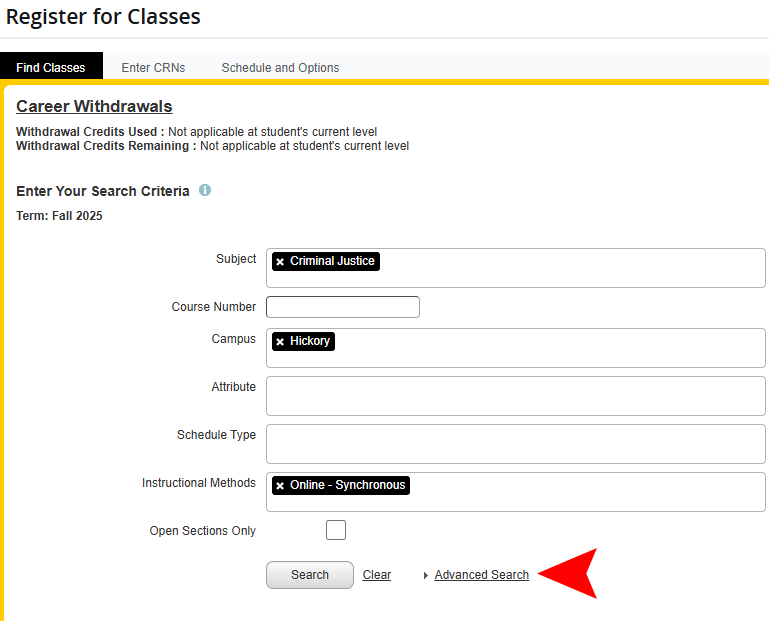The width and height of the screenshot is (769, 621).
Task: Click the Schedule Type label
Action: (x=216, y=435)
